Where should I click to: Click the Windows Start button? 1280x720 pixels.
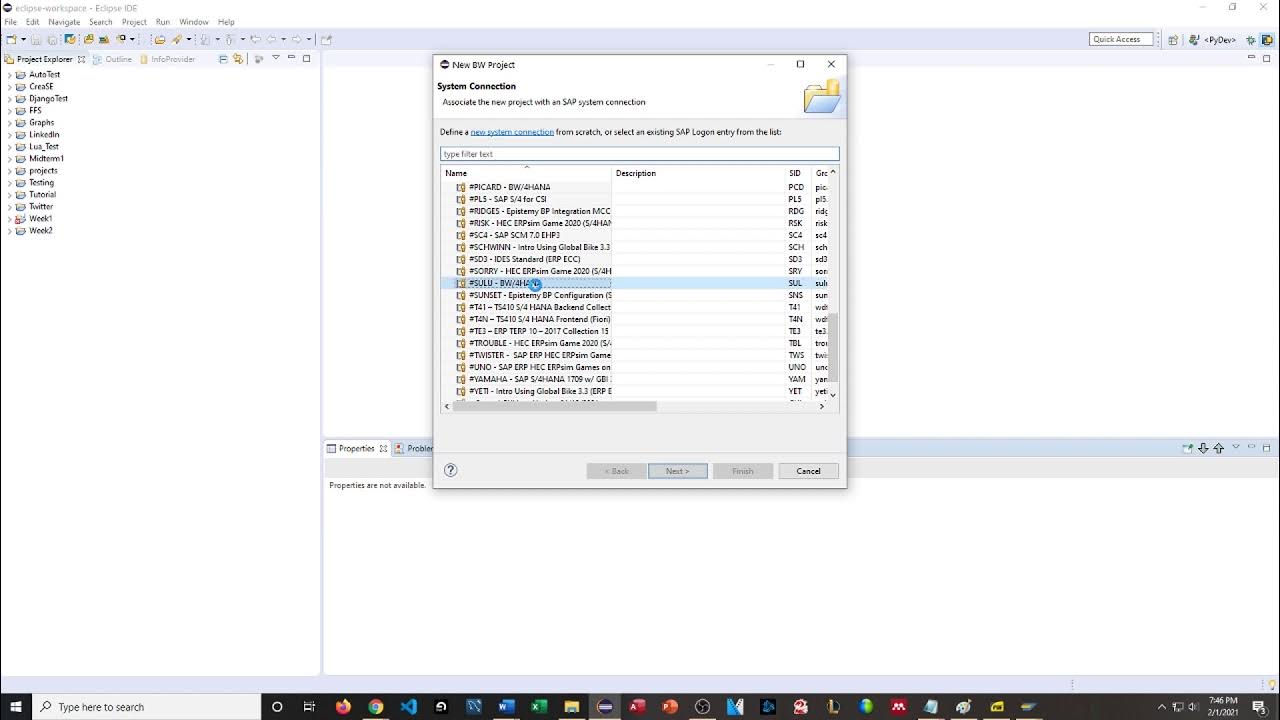(x=15, y=706)
